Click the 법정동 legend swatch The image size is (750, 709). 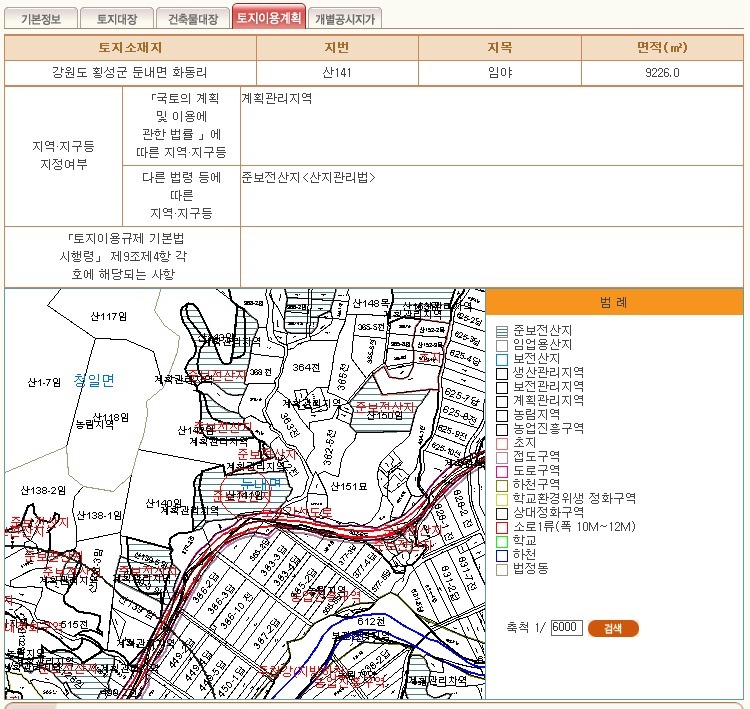tap(502, 570)
